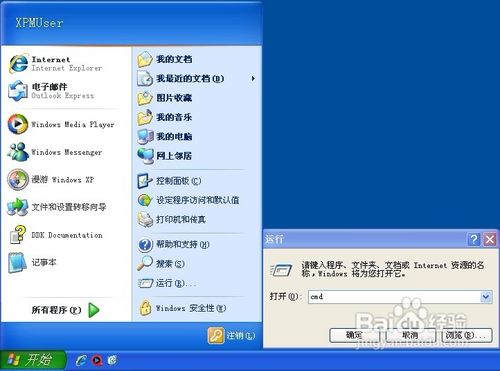Image resolution: width=500 pixels, height=371 pixels.
Task: Click the 浏览(B)... button
Action: 467,335
